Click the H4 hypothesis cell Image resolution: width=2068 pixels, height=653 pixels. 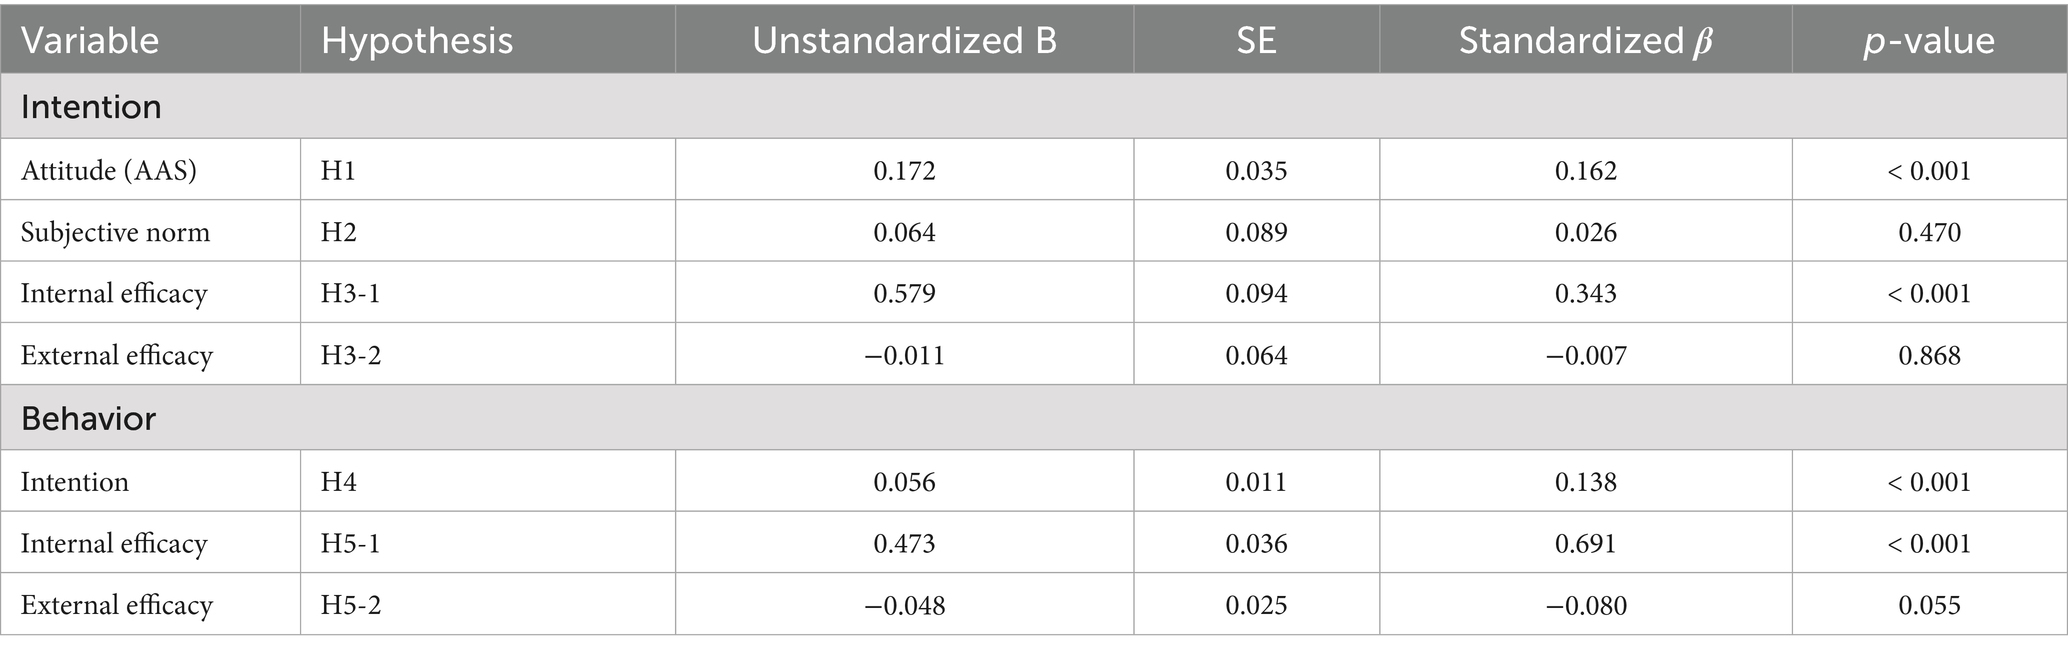(x=339, y=482)
